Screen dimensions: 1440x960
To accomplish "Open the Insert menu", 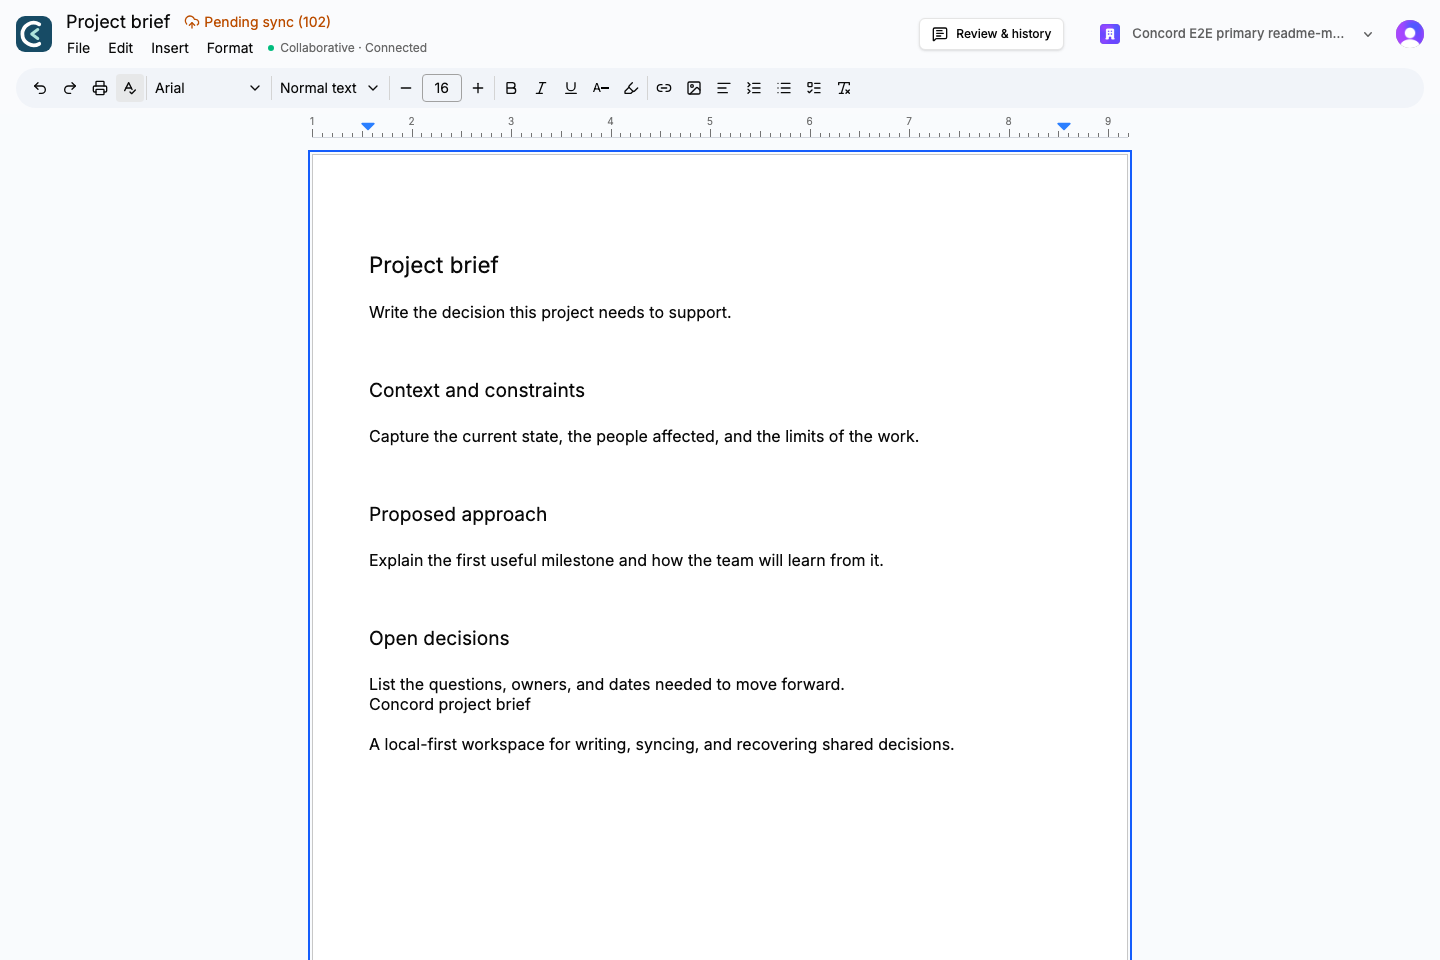I will pyautogui.click(x=170, y=48).
